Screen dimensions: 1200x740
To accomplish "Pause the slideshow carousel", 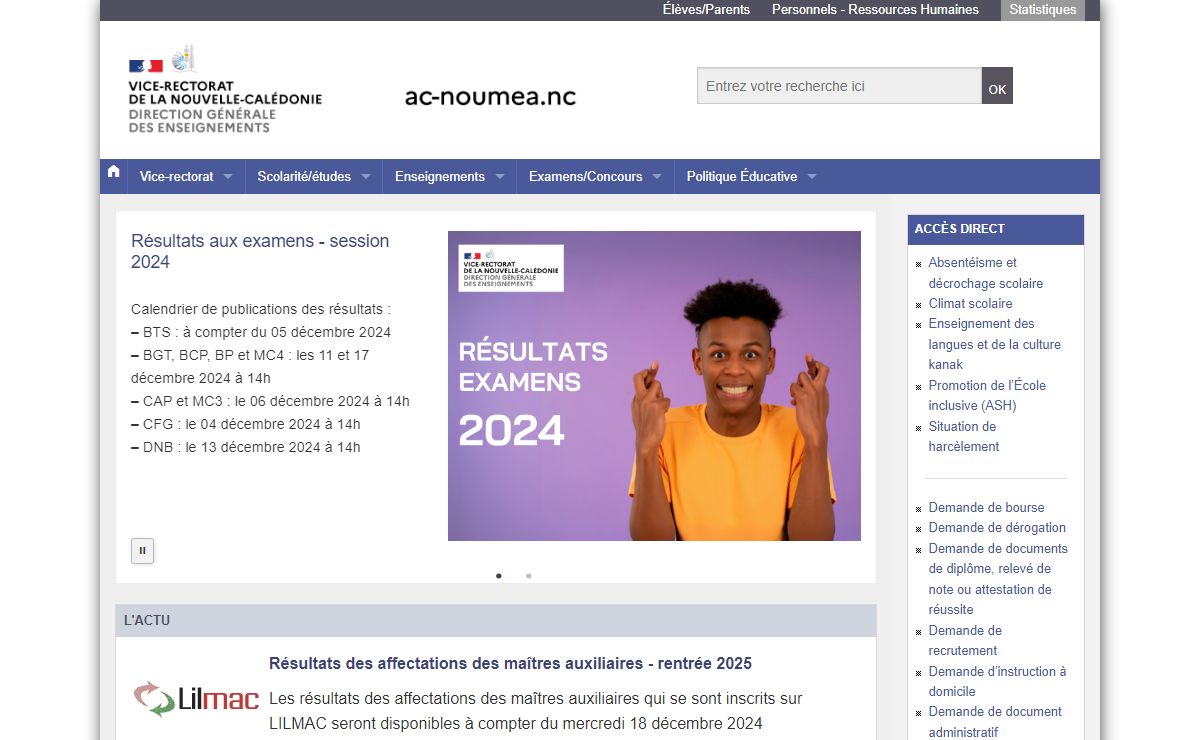I will click(x=142, y=550).
